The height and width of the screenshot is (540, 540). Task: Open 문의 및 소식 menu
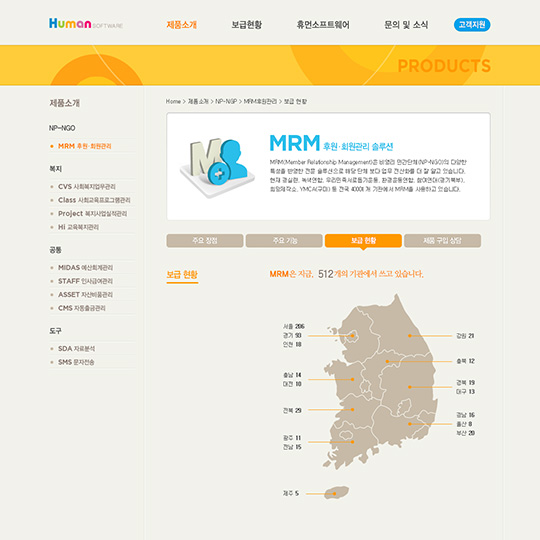click(x=406, y=25)
